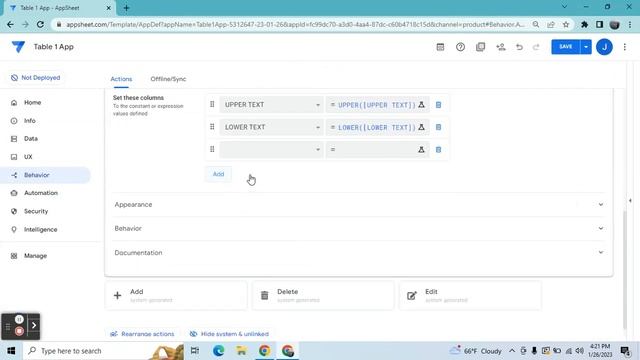Click the browser address bar
640x360 pixels.
(x=295, y=24)
